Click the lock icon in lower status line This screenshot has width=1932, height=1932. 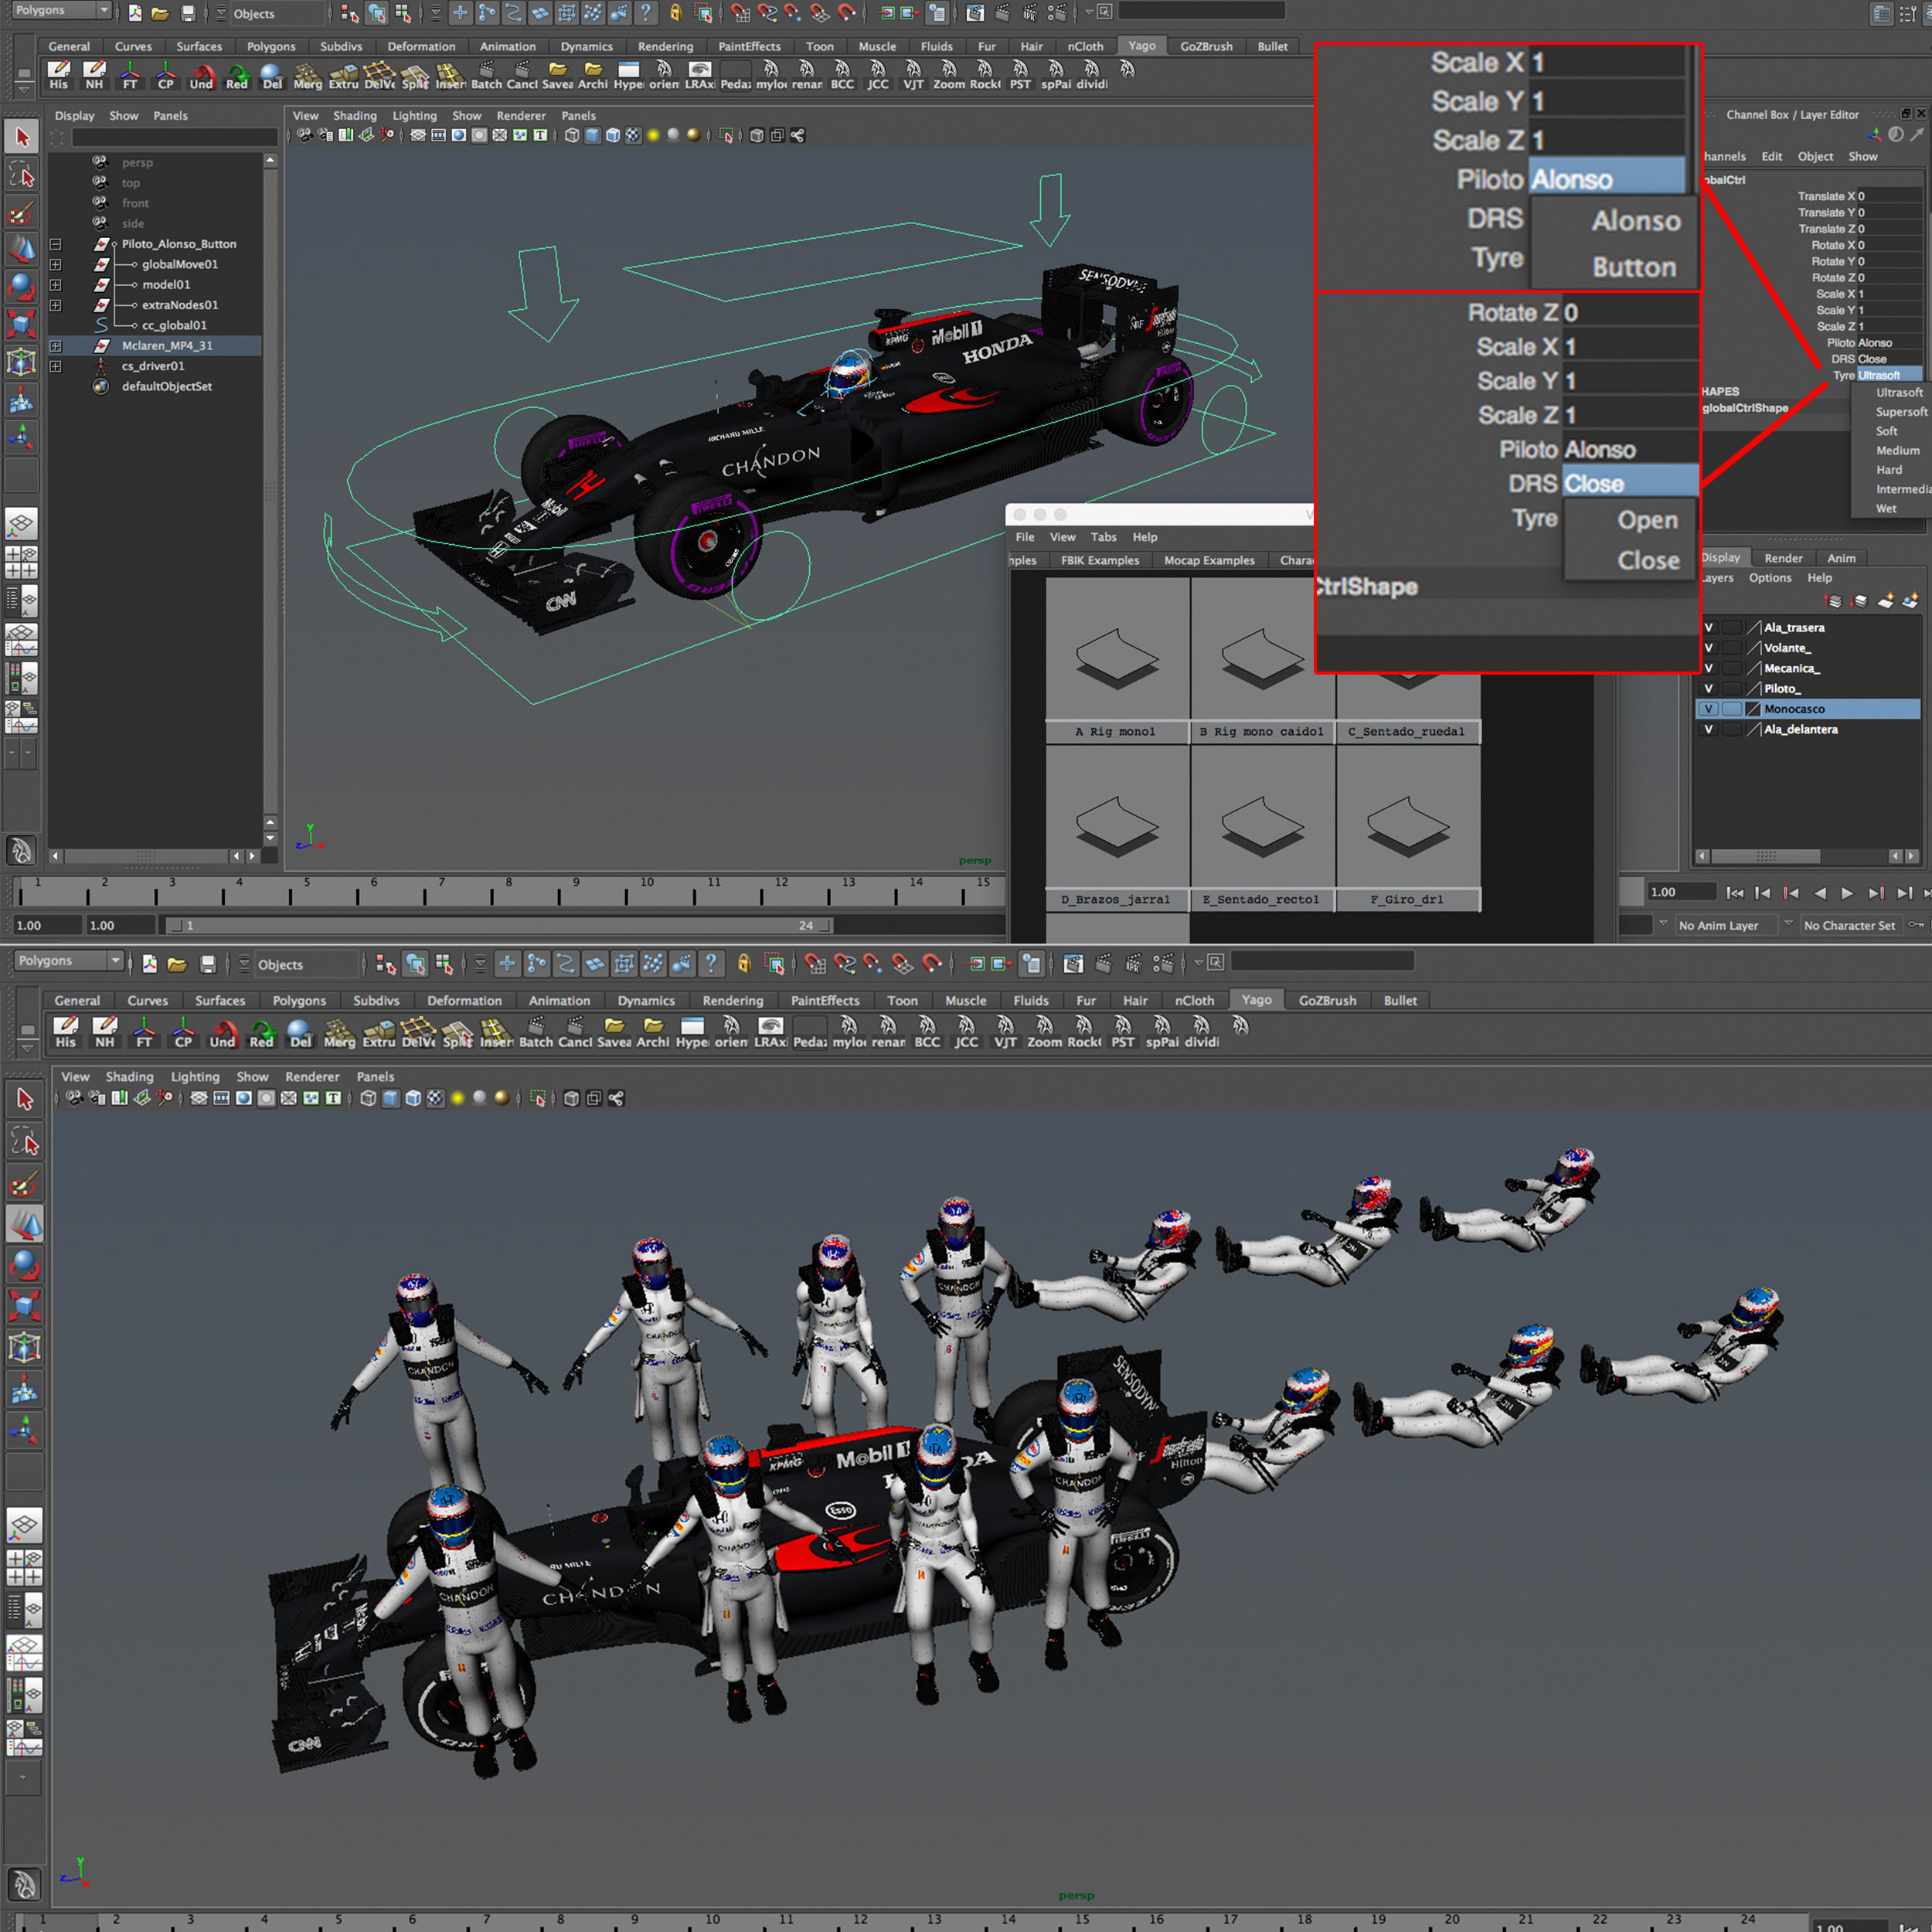743,964
